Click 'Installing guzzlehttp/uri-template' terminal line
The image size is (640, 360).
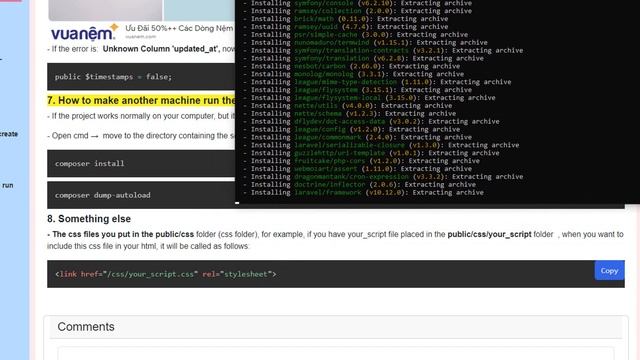(371, 153)
